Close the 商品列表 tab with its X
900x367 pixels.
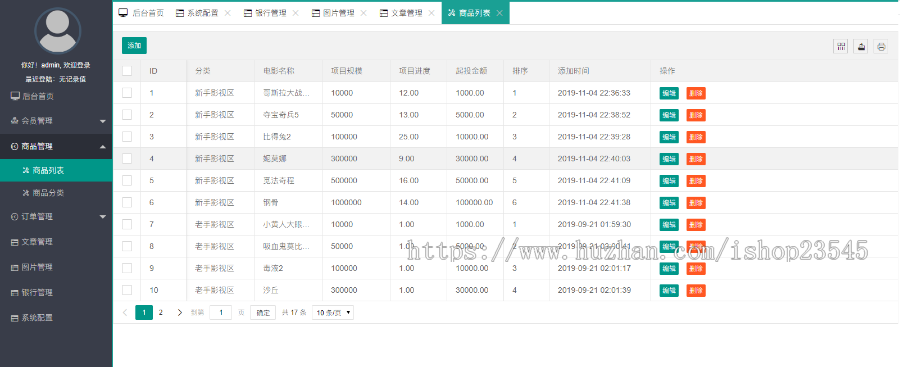click(499, 13)
